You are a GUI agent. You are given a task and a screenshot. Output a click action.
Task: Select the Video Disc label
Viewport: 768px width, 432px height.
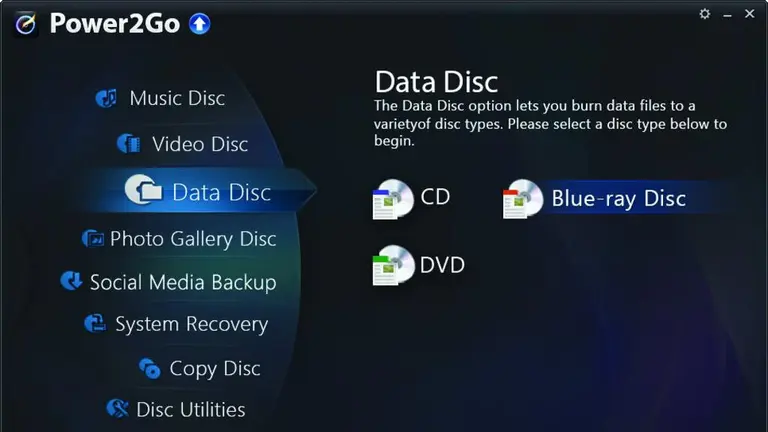coord(200,144)
